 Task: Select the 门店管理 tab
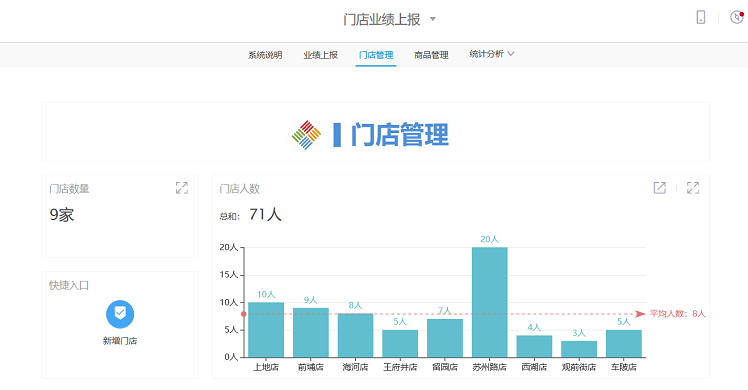(x=376, y=55)
